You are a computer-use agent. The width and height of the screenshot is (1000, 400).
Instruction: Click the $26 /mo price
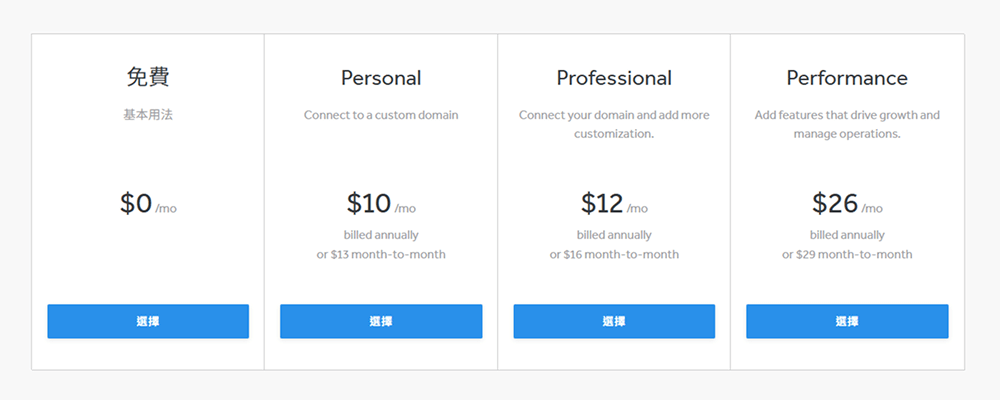click(847, 204)
